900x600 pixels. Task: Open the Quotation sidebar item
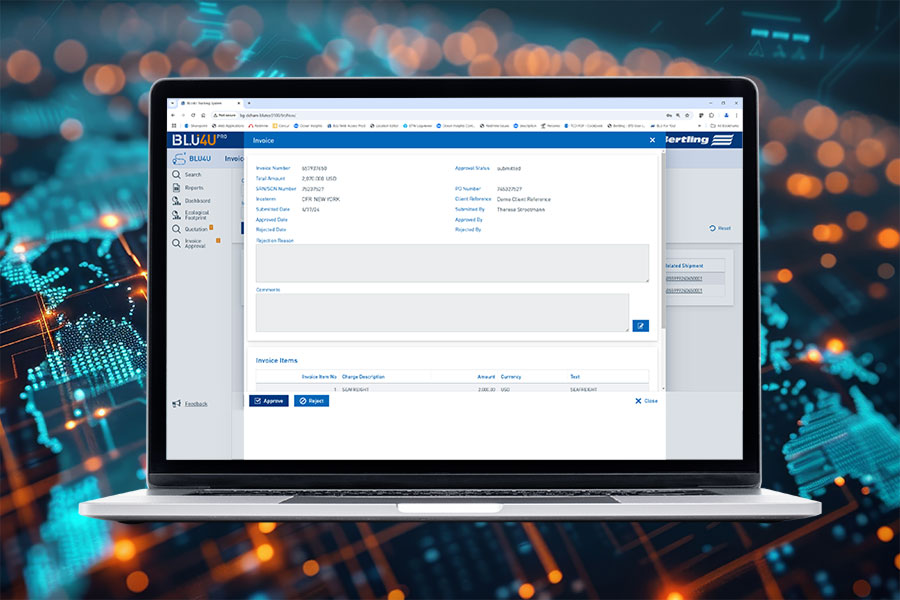189,227
